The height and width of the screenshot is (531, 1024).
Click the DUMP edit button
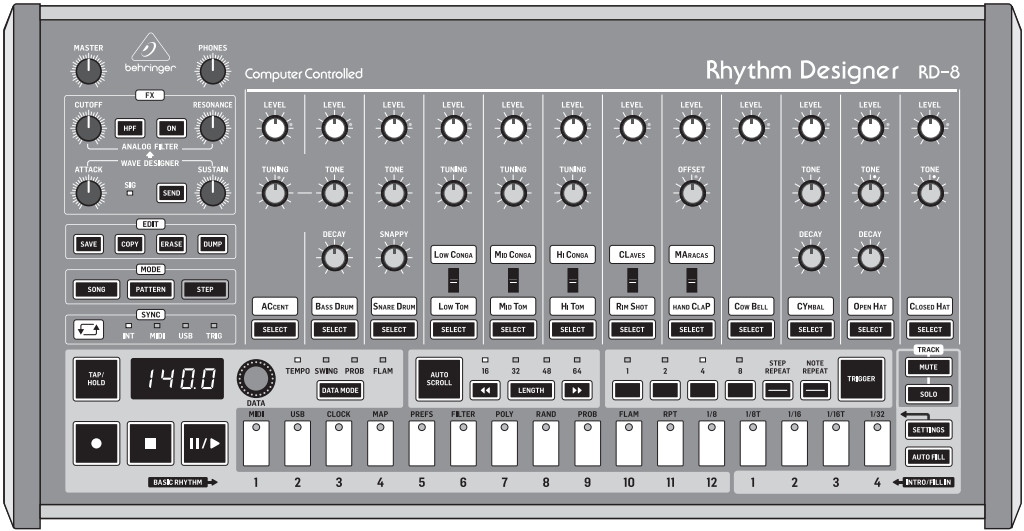212,244
